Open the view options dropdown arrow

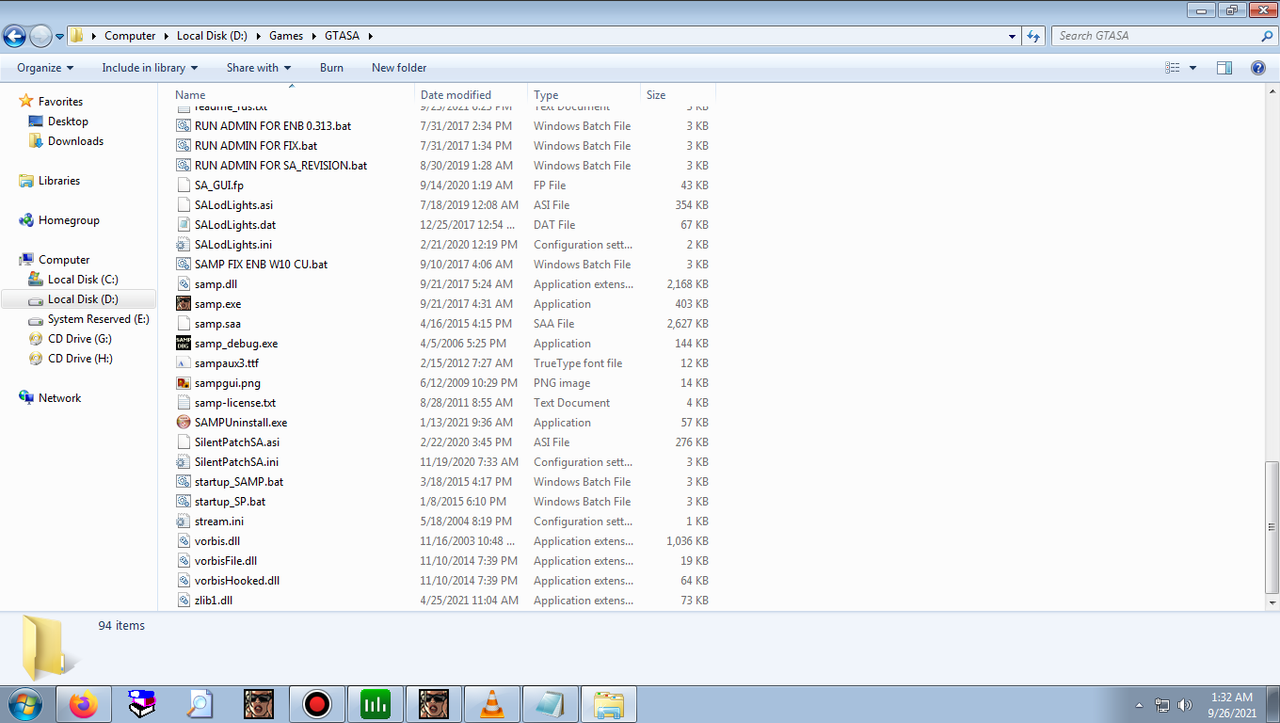[1193, 68]
